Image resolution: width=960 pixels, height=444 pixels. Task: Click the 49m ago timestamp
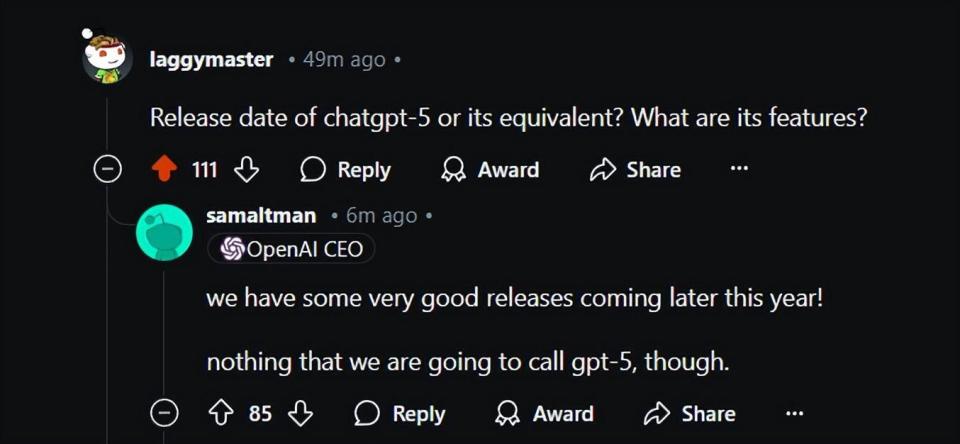344,59
